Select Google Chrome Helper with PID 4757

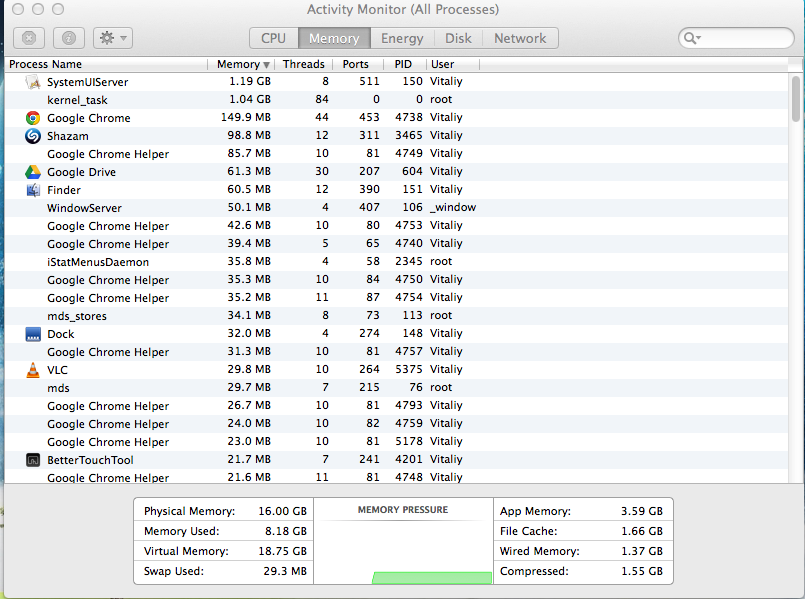click(396, 352)
